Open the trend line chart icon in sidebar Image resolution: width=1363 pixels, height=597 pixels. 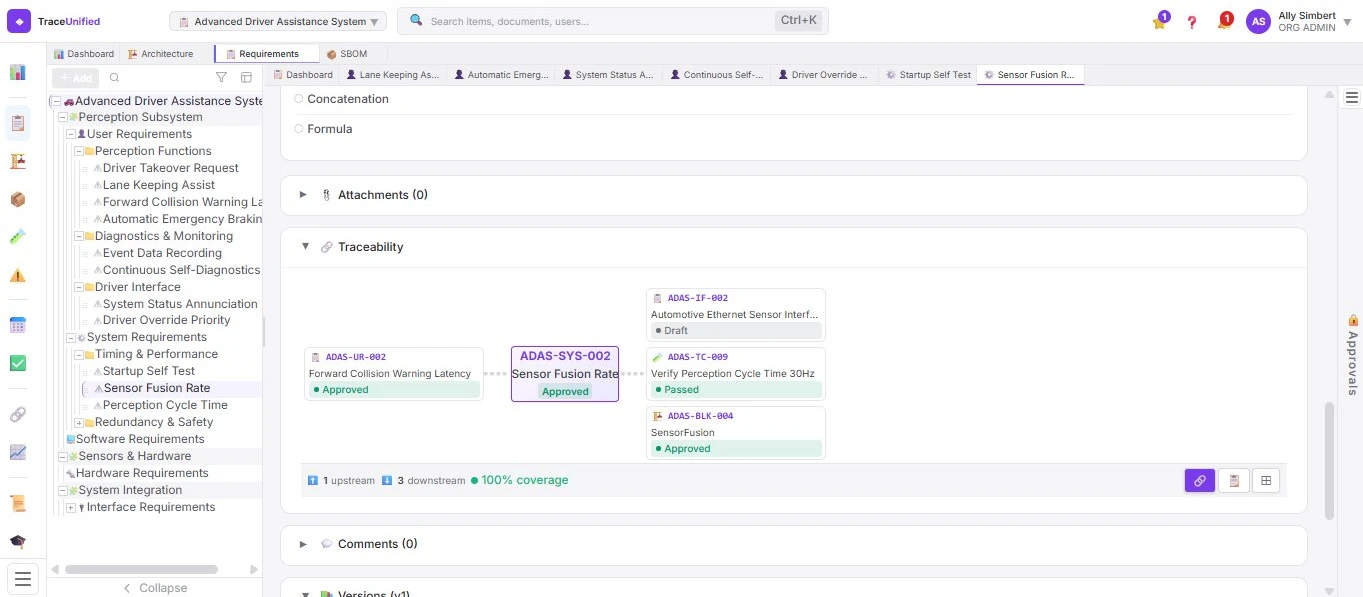coord(18,452)
